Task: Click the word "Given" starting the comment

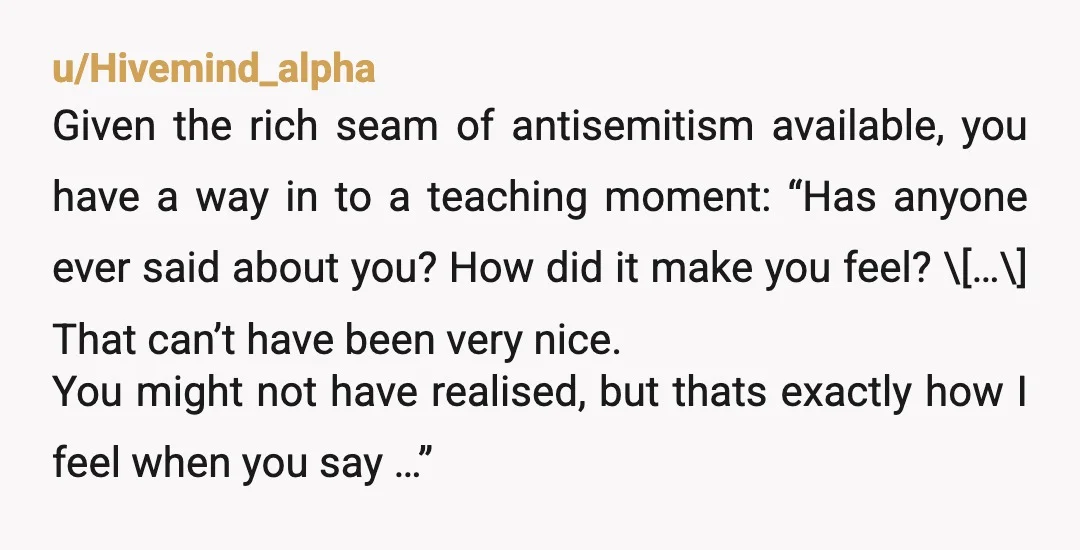Action: click(x=104, y=127)
